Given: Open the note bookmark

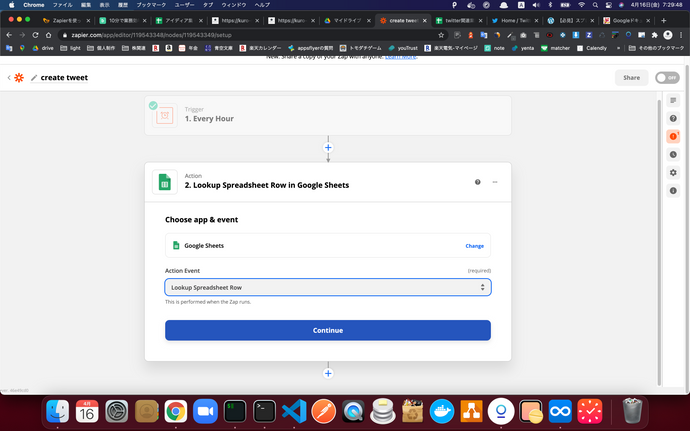Looking at the screenshot, I should (494, 48).
